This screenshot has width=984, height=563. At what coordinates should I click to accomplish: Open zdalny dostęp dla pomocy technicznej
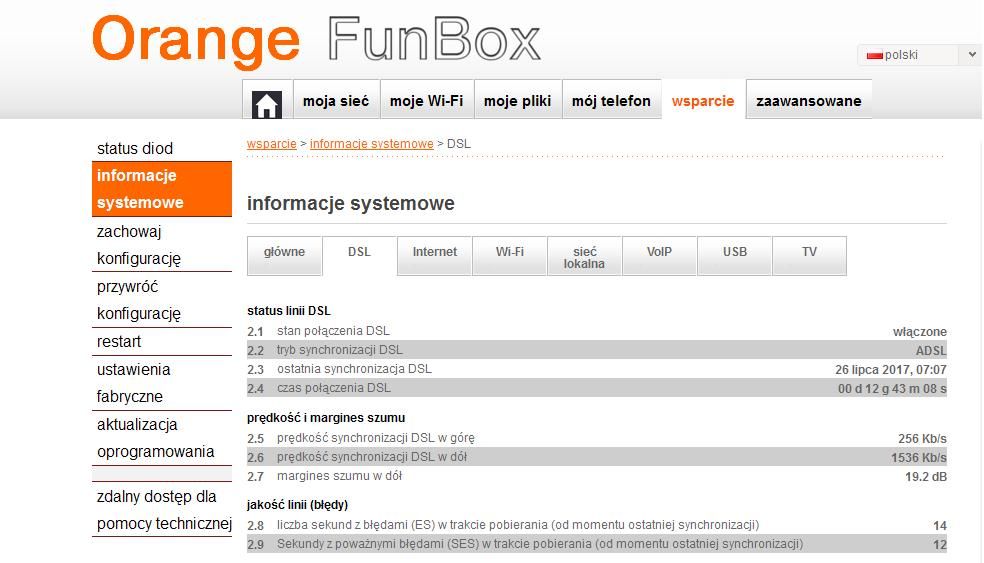coord(164,510)
